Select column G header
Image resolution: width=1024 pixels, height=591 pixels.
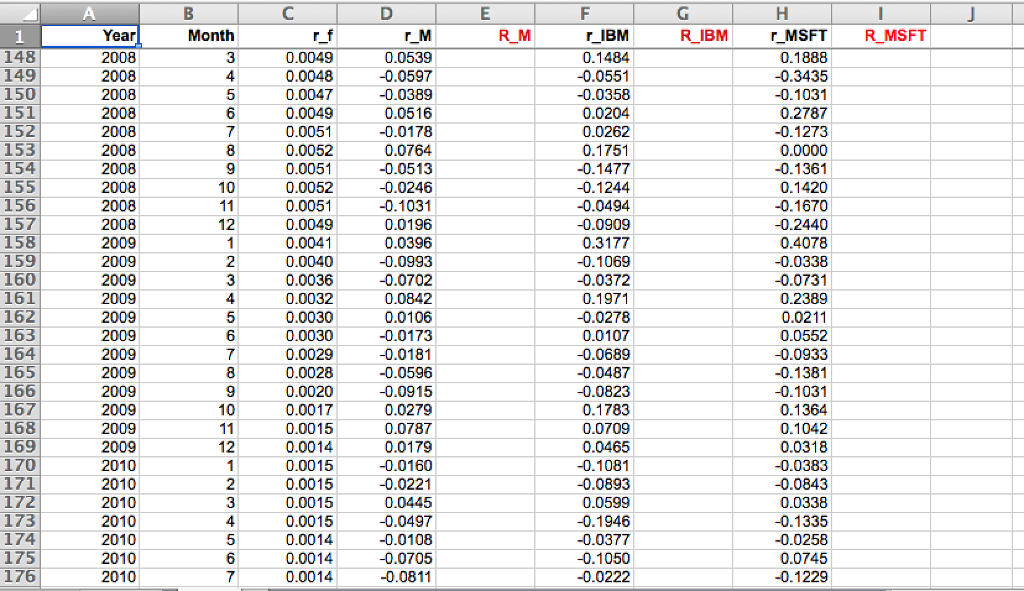[683, 13]
